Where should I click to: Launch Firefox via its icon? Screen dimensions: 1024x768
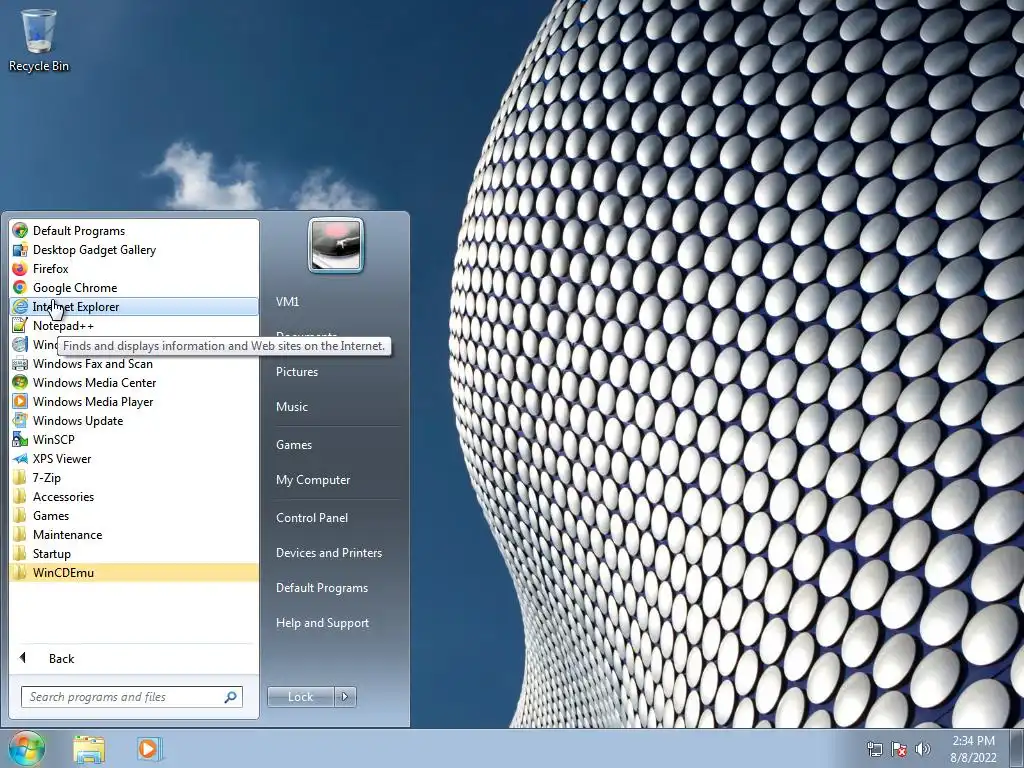point(20,268)
